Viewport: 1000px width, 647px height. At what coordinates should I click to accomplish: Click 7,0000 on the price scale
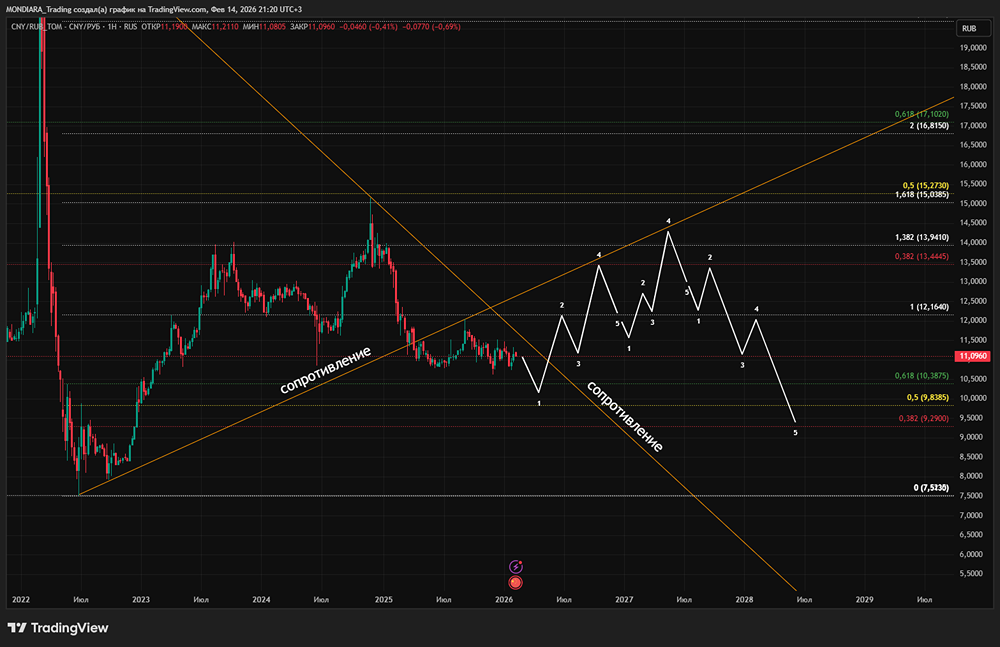click(973, 516)
